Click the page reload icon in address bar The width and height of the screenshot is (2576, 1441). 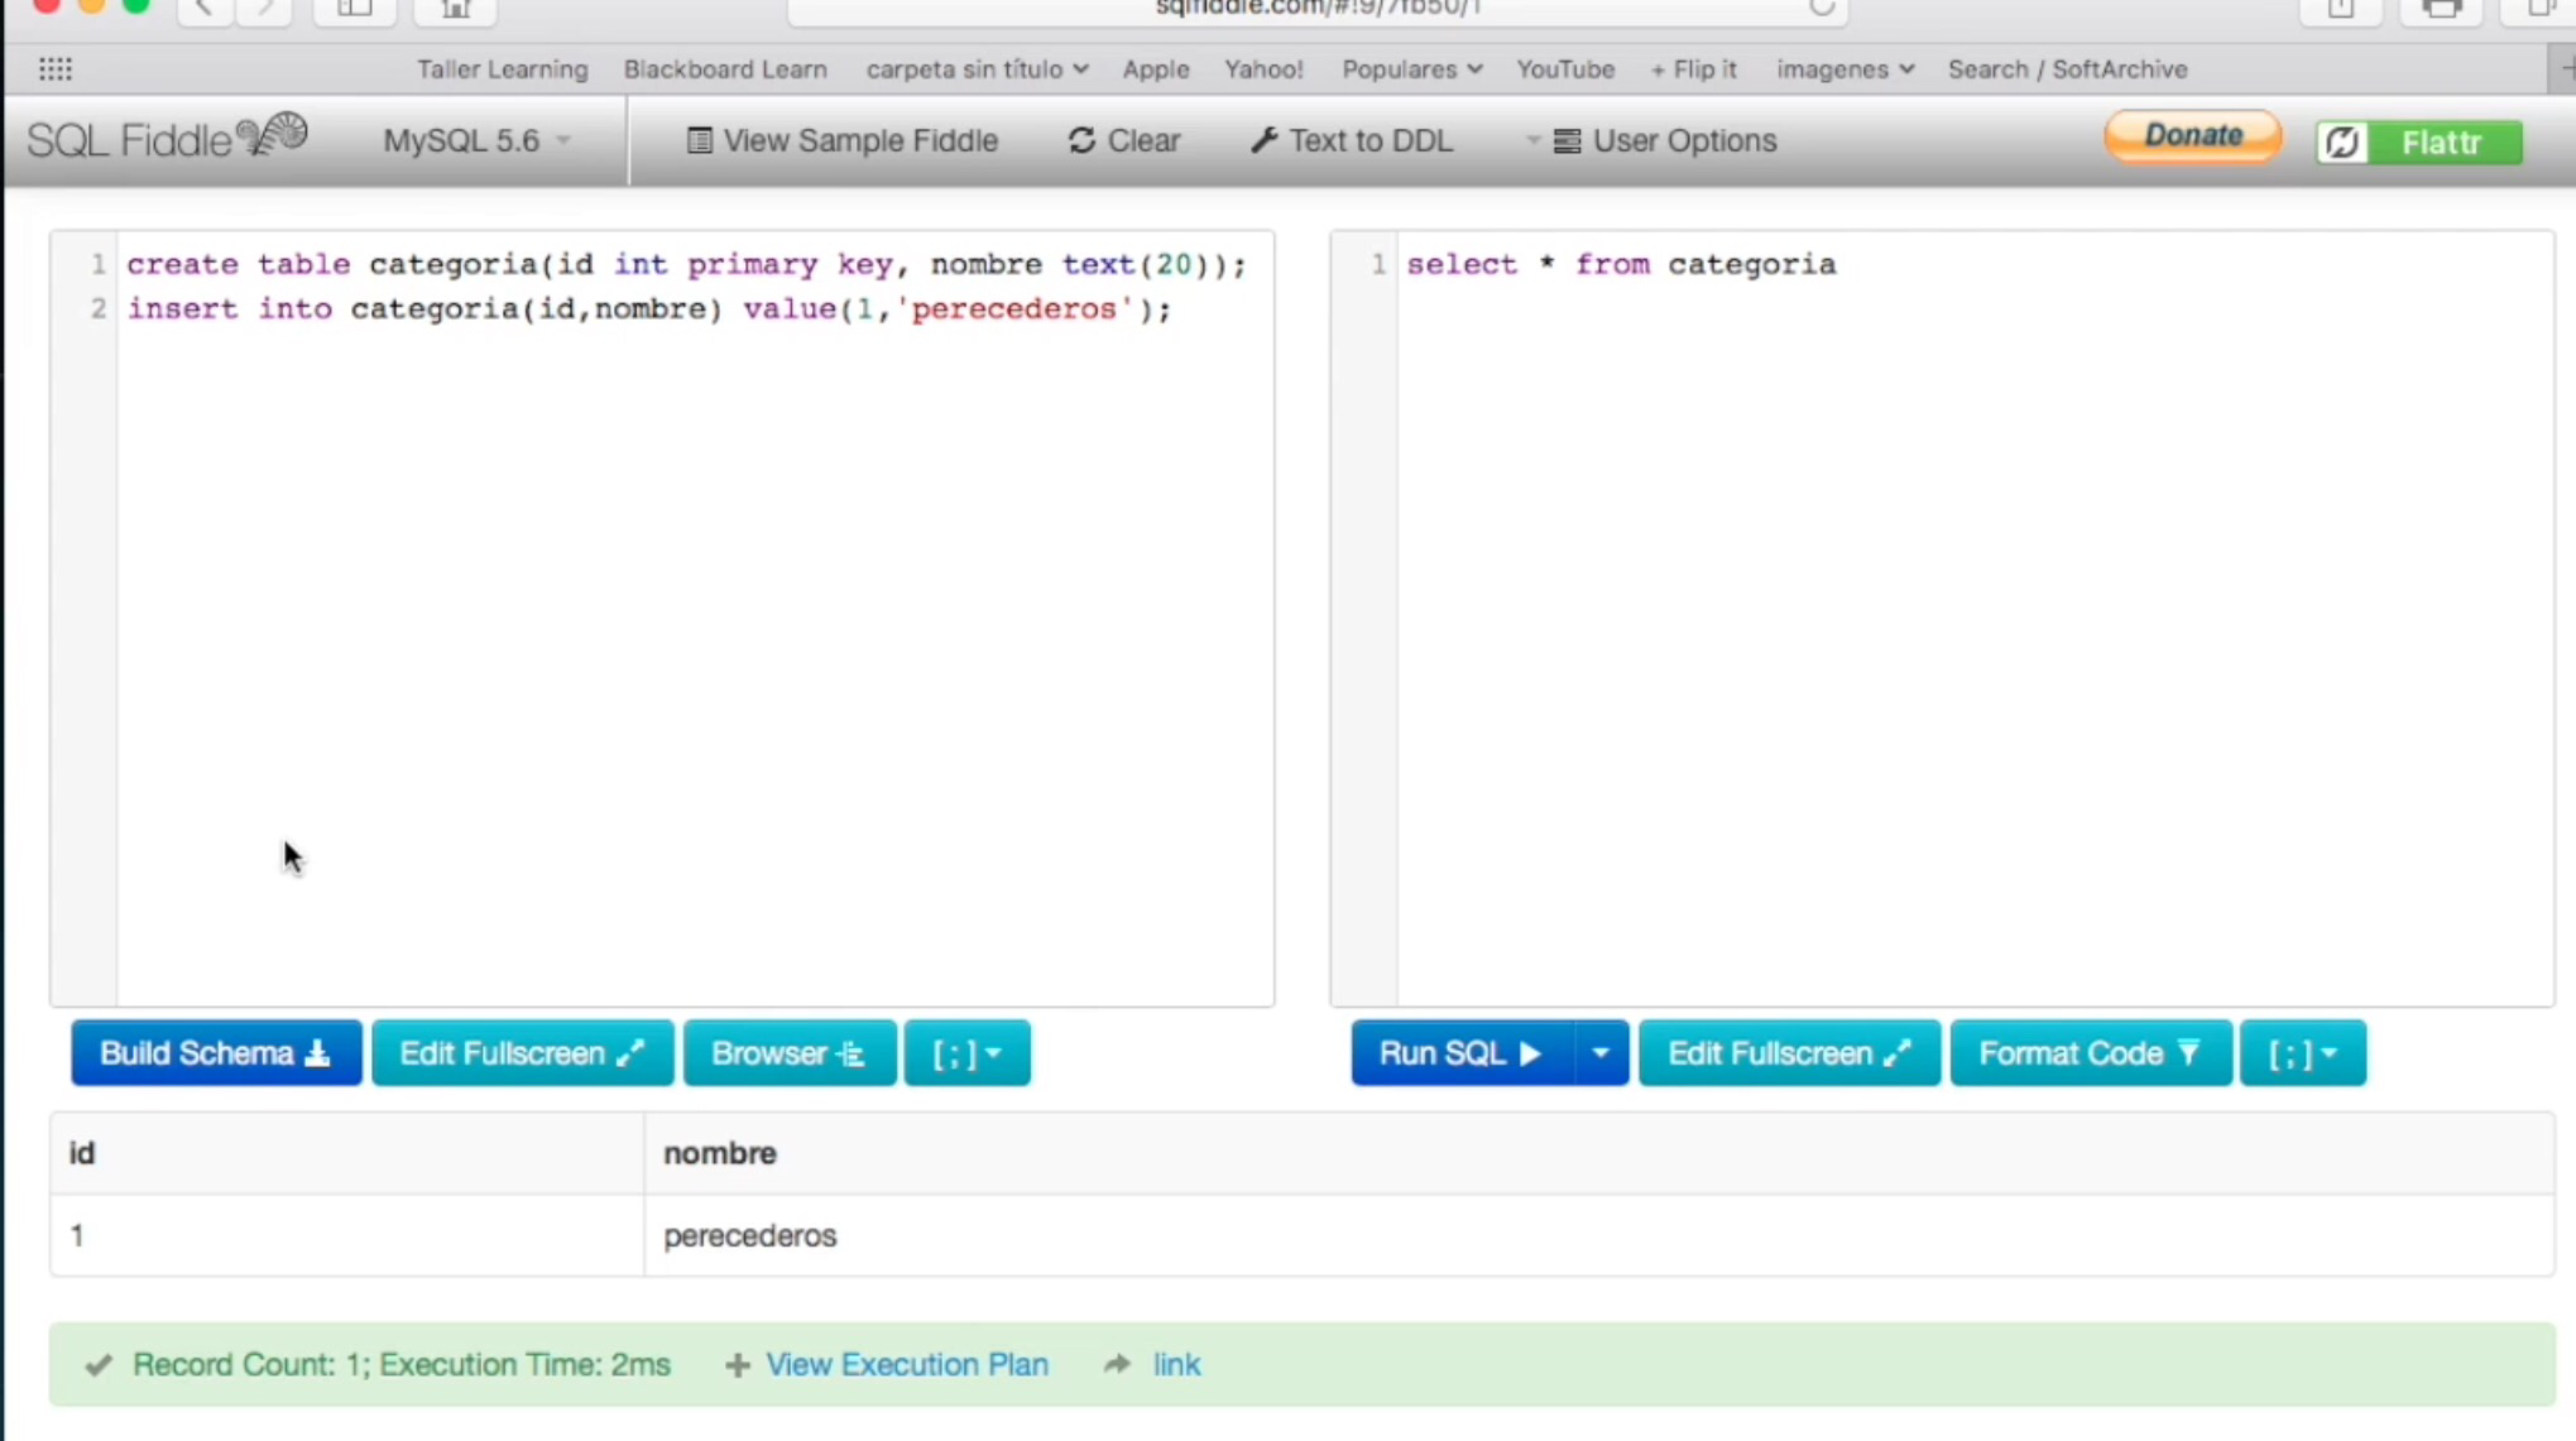(x=1821, y=8)
